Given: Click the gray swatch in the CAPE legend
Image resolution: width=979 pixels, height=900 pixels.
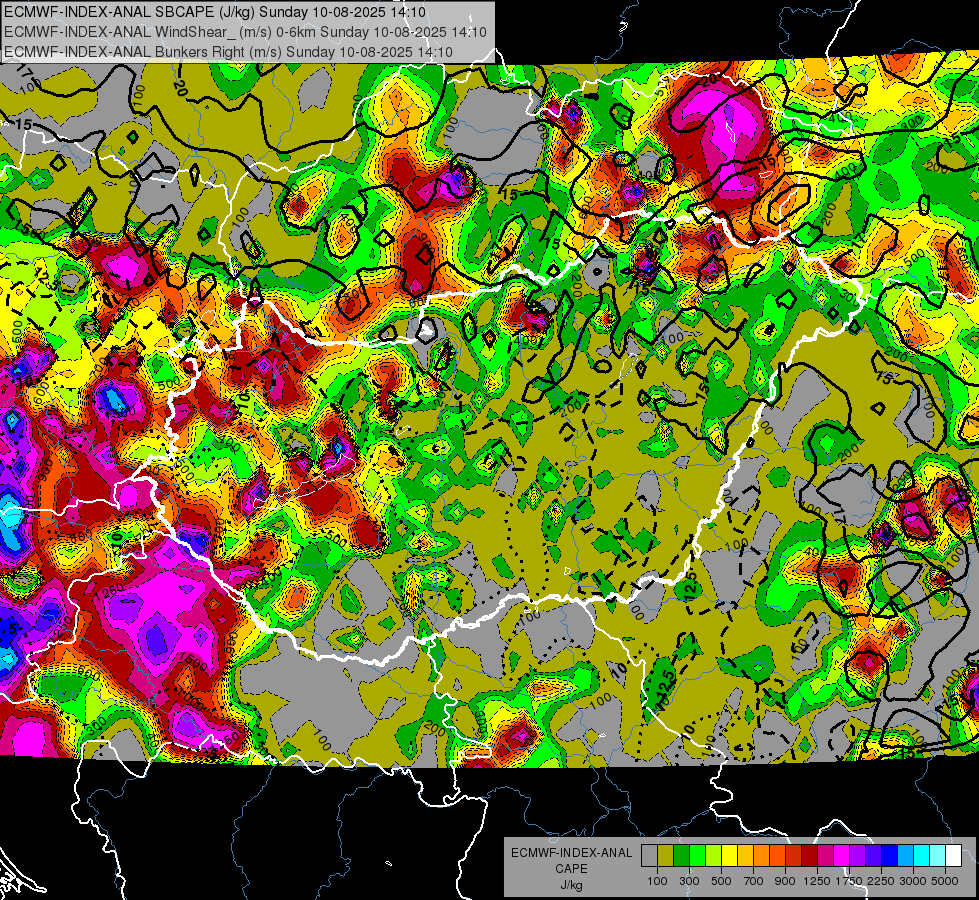Looking at the screenshot, I should [649, 856].
